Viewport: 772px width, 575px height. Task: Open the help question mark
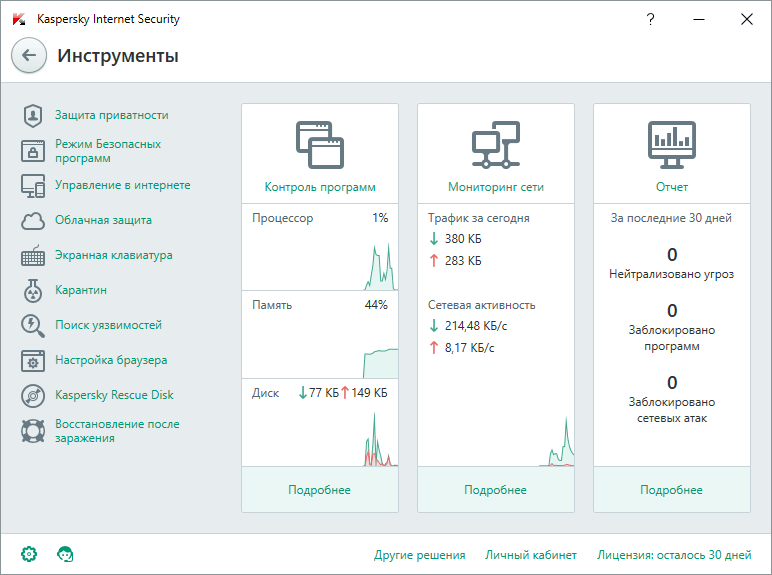point(650,19)
